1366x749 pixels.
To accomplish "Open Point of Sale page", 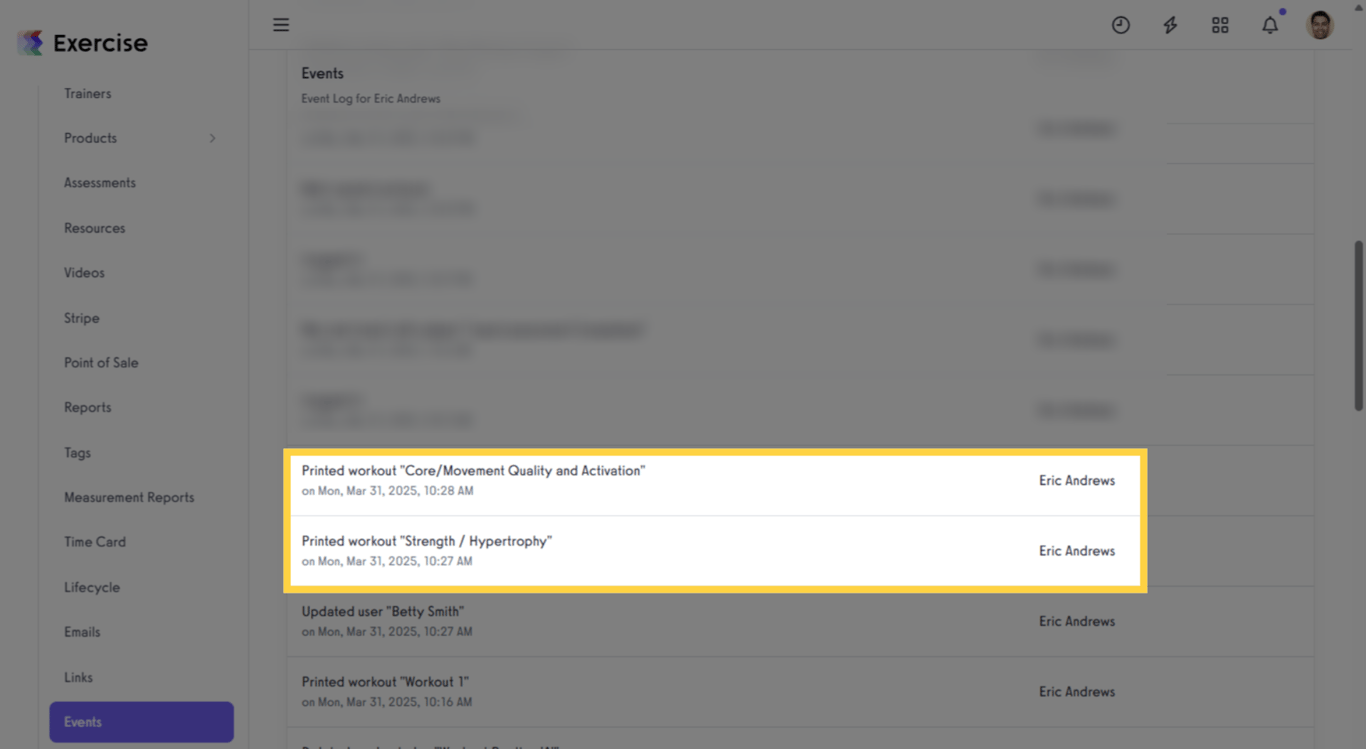I will coord(101,363).
